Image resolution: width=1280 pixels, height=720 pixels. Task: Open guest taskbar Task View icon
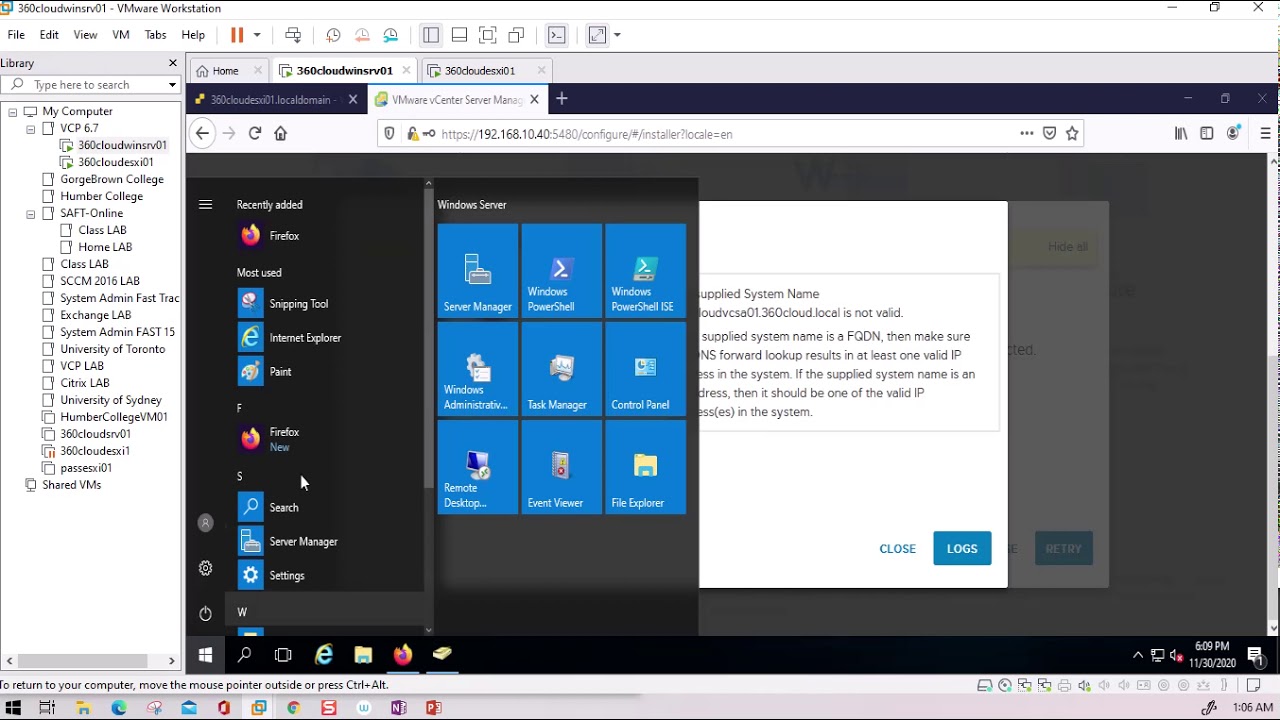(x=283, y=655)
